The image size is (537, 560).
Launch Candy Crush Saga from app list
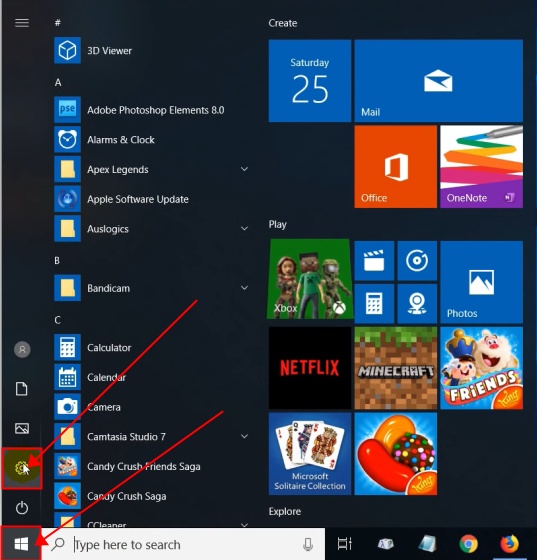(126, 496)
